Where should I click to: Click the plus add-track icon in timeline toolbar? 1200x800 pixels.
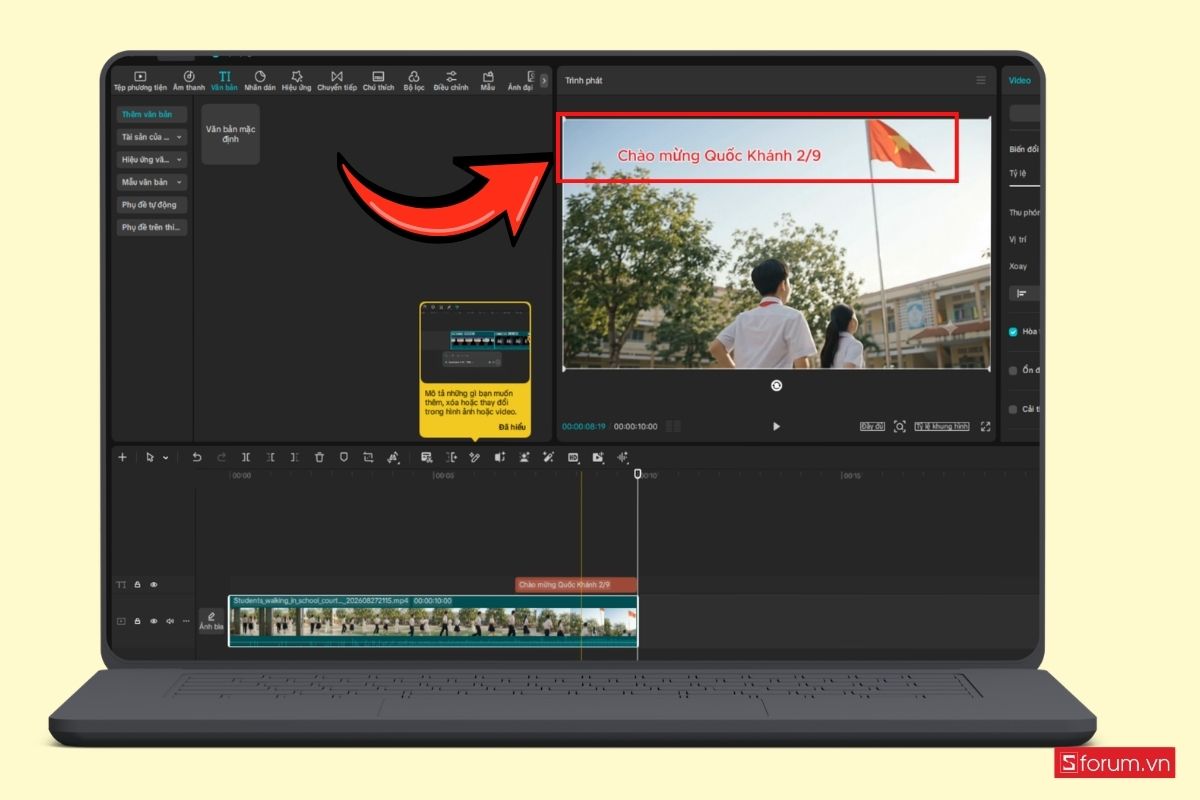pyautogui.click(x=123, y=457)
